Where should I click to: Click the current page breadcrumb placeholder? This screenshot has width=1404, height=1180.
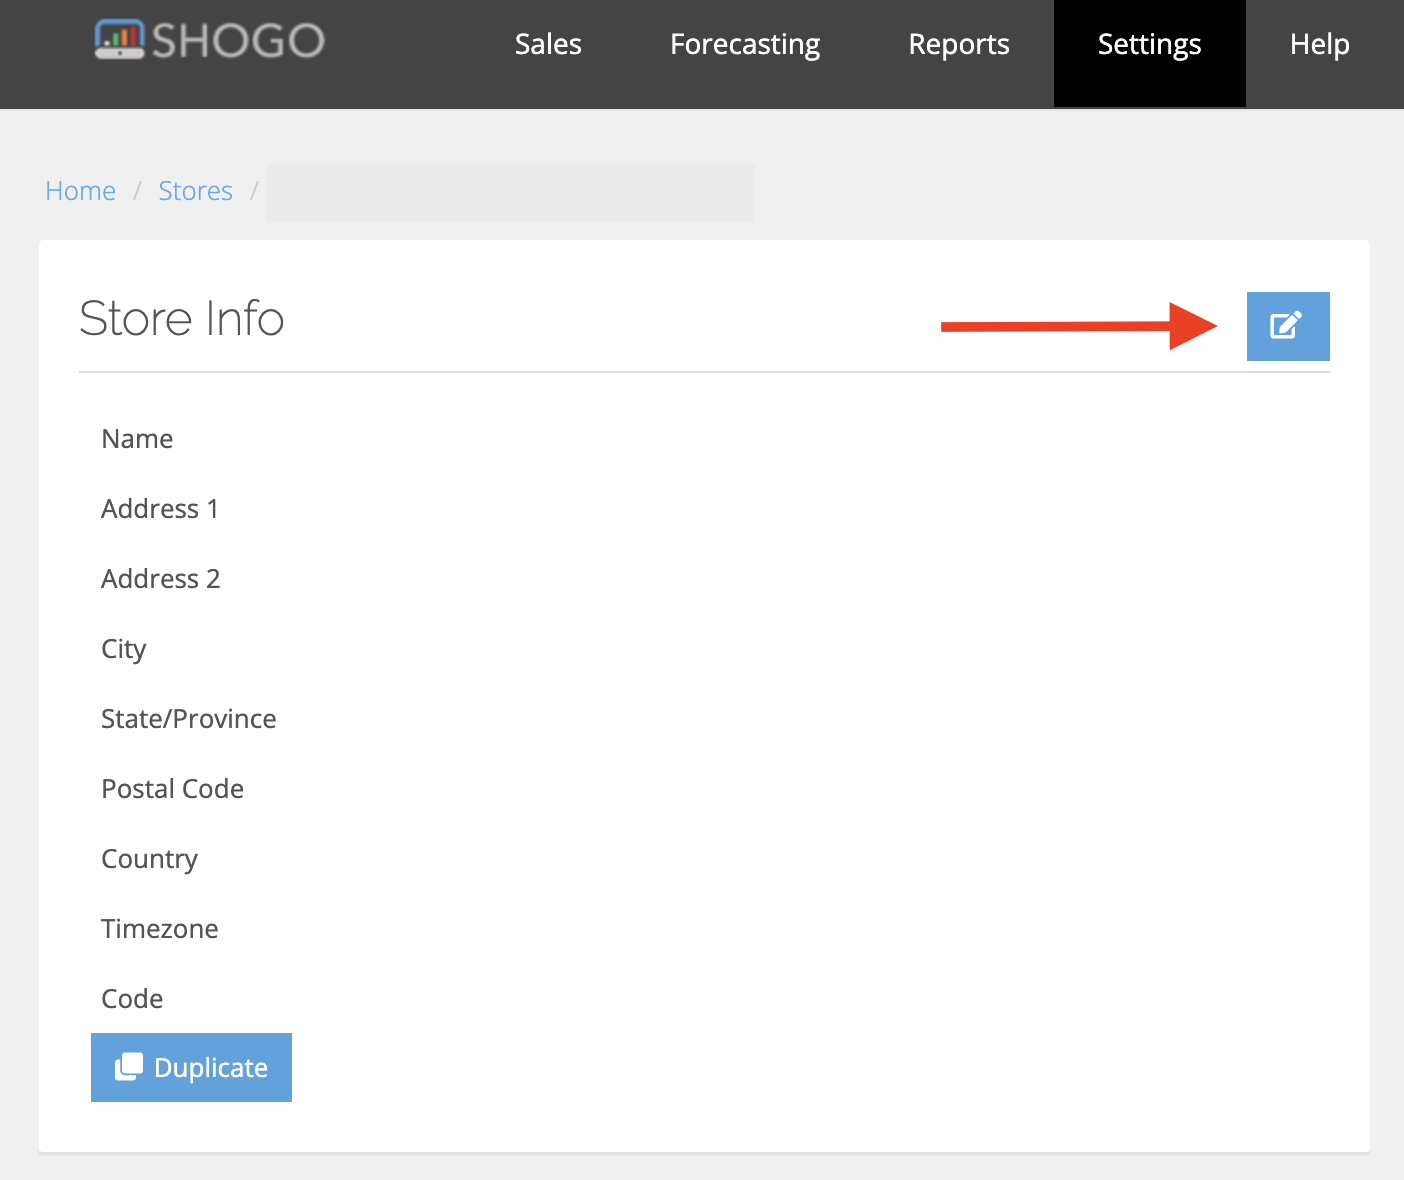[510, 192]
